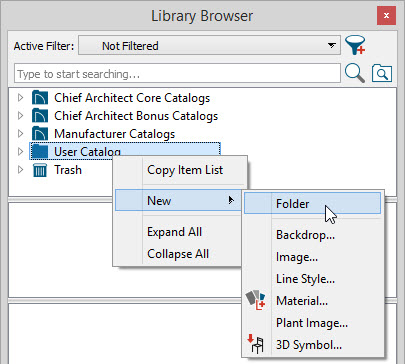Open the search options folder icon
This screenshot has width=405, height=364.
click(382, 73)
